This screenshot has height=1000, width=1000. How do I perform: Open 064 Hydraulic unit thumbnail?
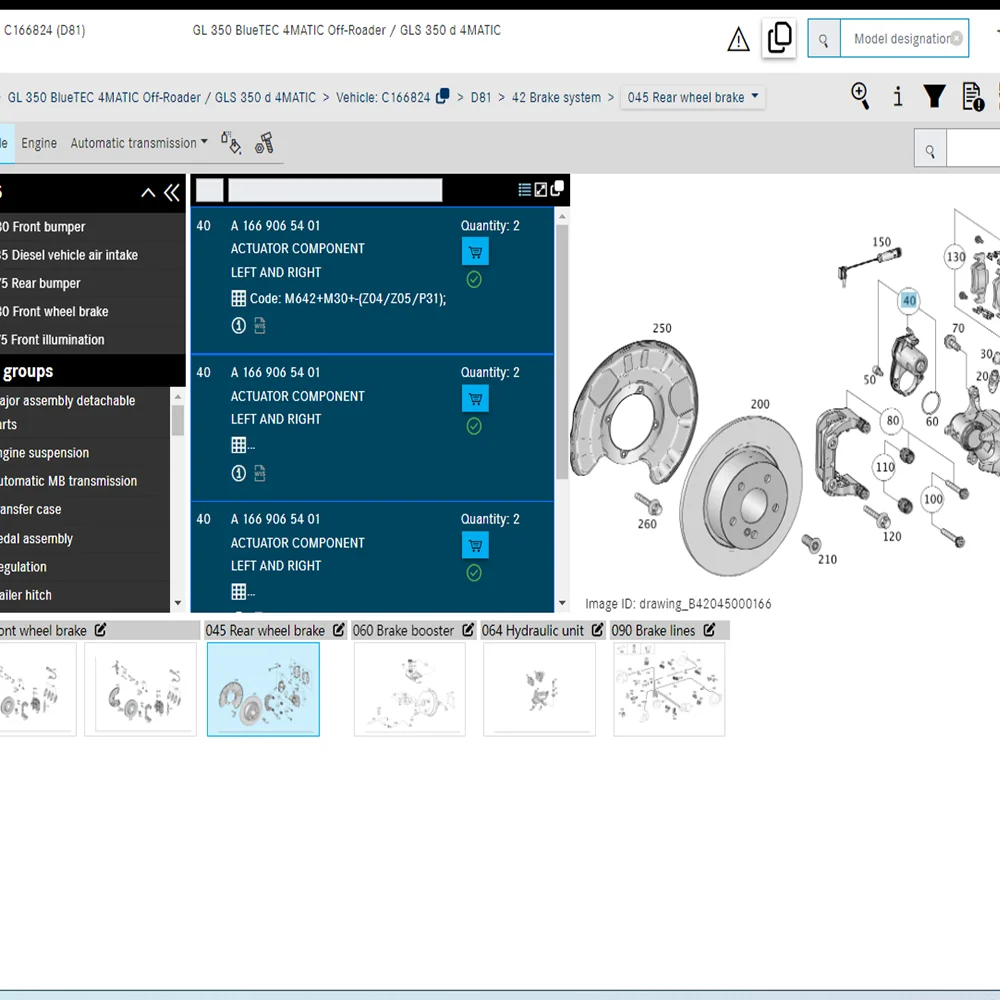click(540, 689)
